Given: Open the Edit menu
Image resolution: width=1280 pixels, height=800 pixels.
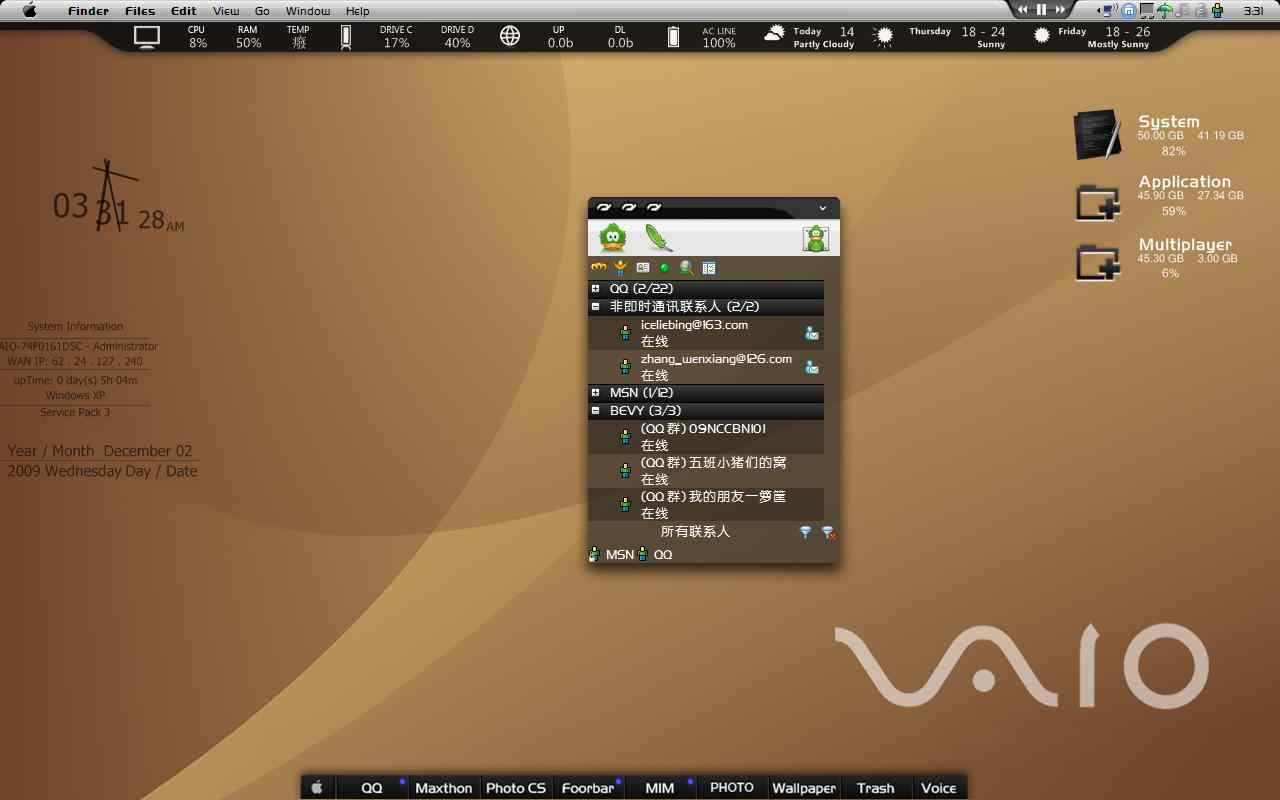Looking at the screenshot, I should coord(184,11).
